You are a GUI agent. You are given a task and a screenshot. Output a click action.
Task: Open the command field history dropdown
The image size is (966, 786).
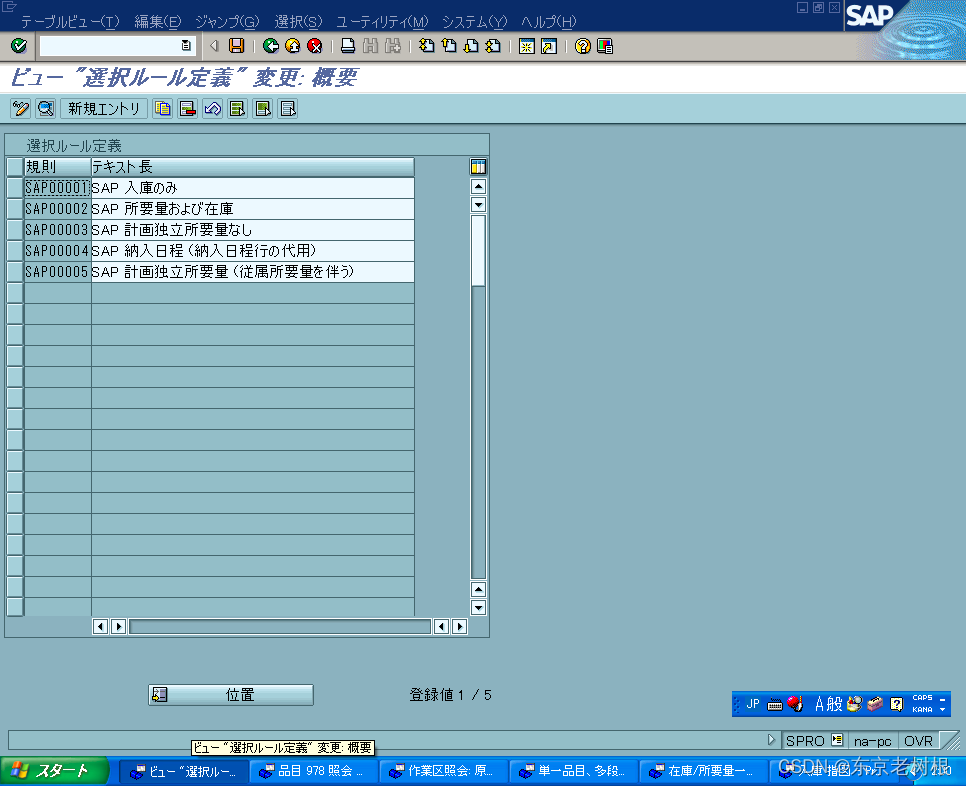186,45
